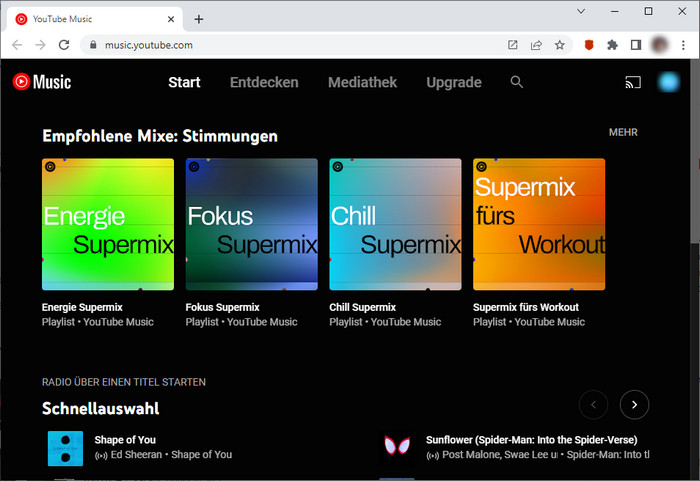Switch to the Entdecken tab

pyautogui.click(x=264, y=82)
